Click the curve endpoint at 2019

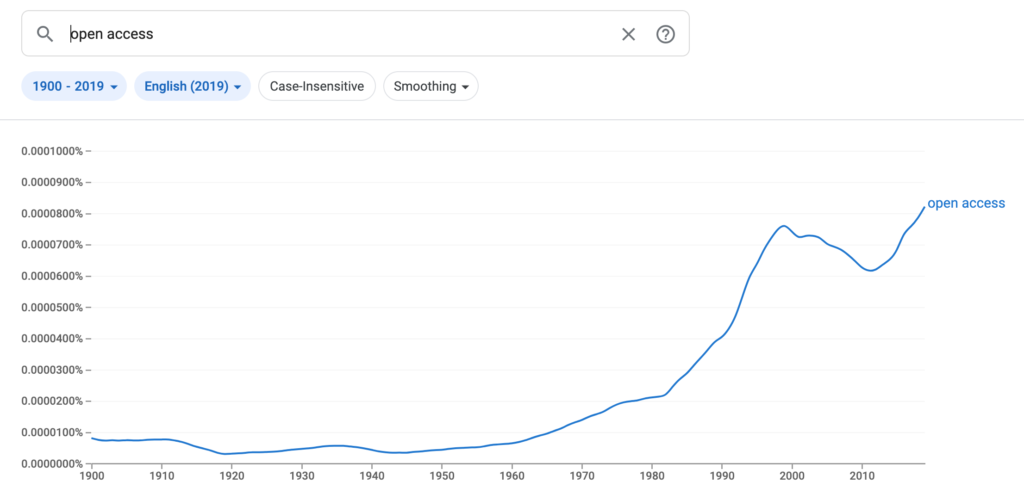tap(924, 207)
